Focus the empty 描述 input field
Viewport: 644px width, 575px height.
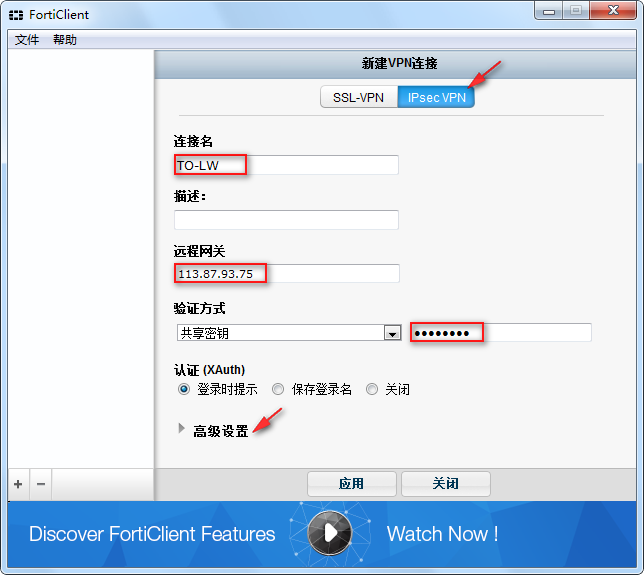(286, 220)
